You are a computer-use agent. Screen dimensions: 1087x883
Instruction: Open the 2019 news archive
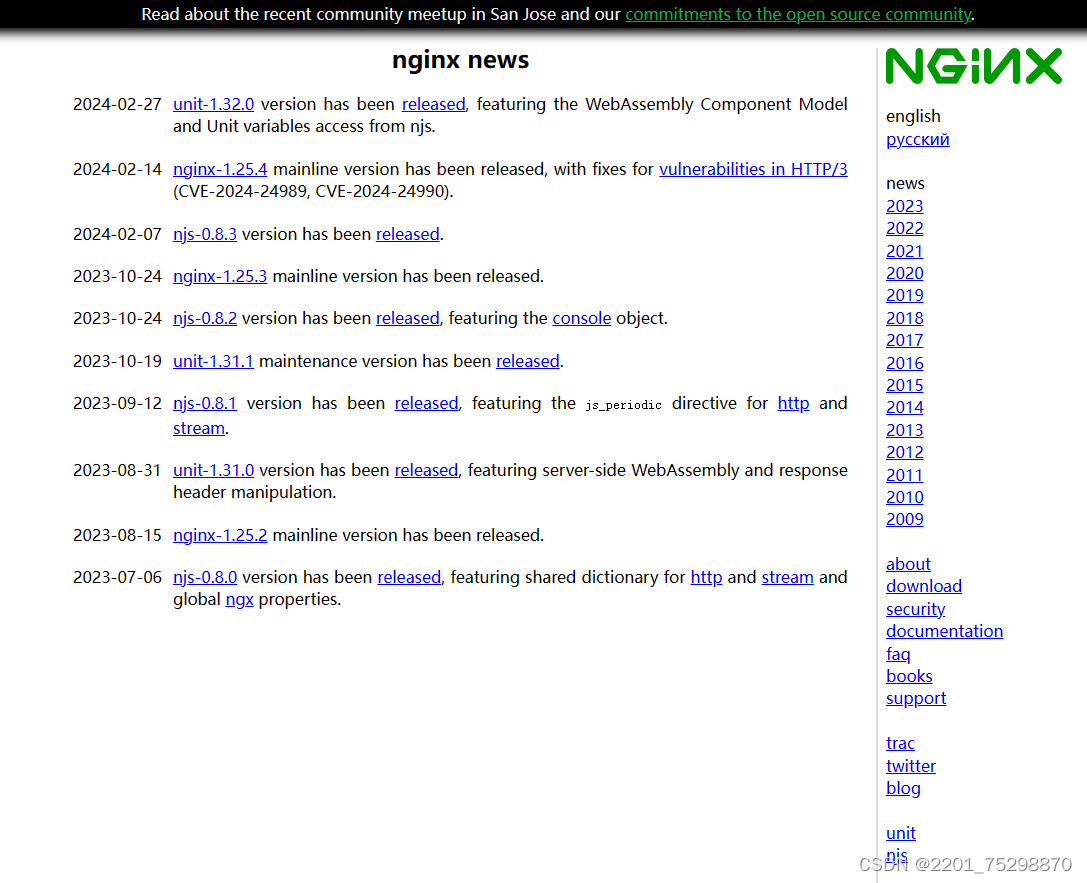905,296
